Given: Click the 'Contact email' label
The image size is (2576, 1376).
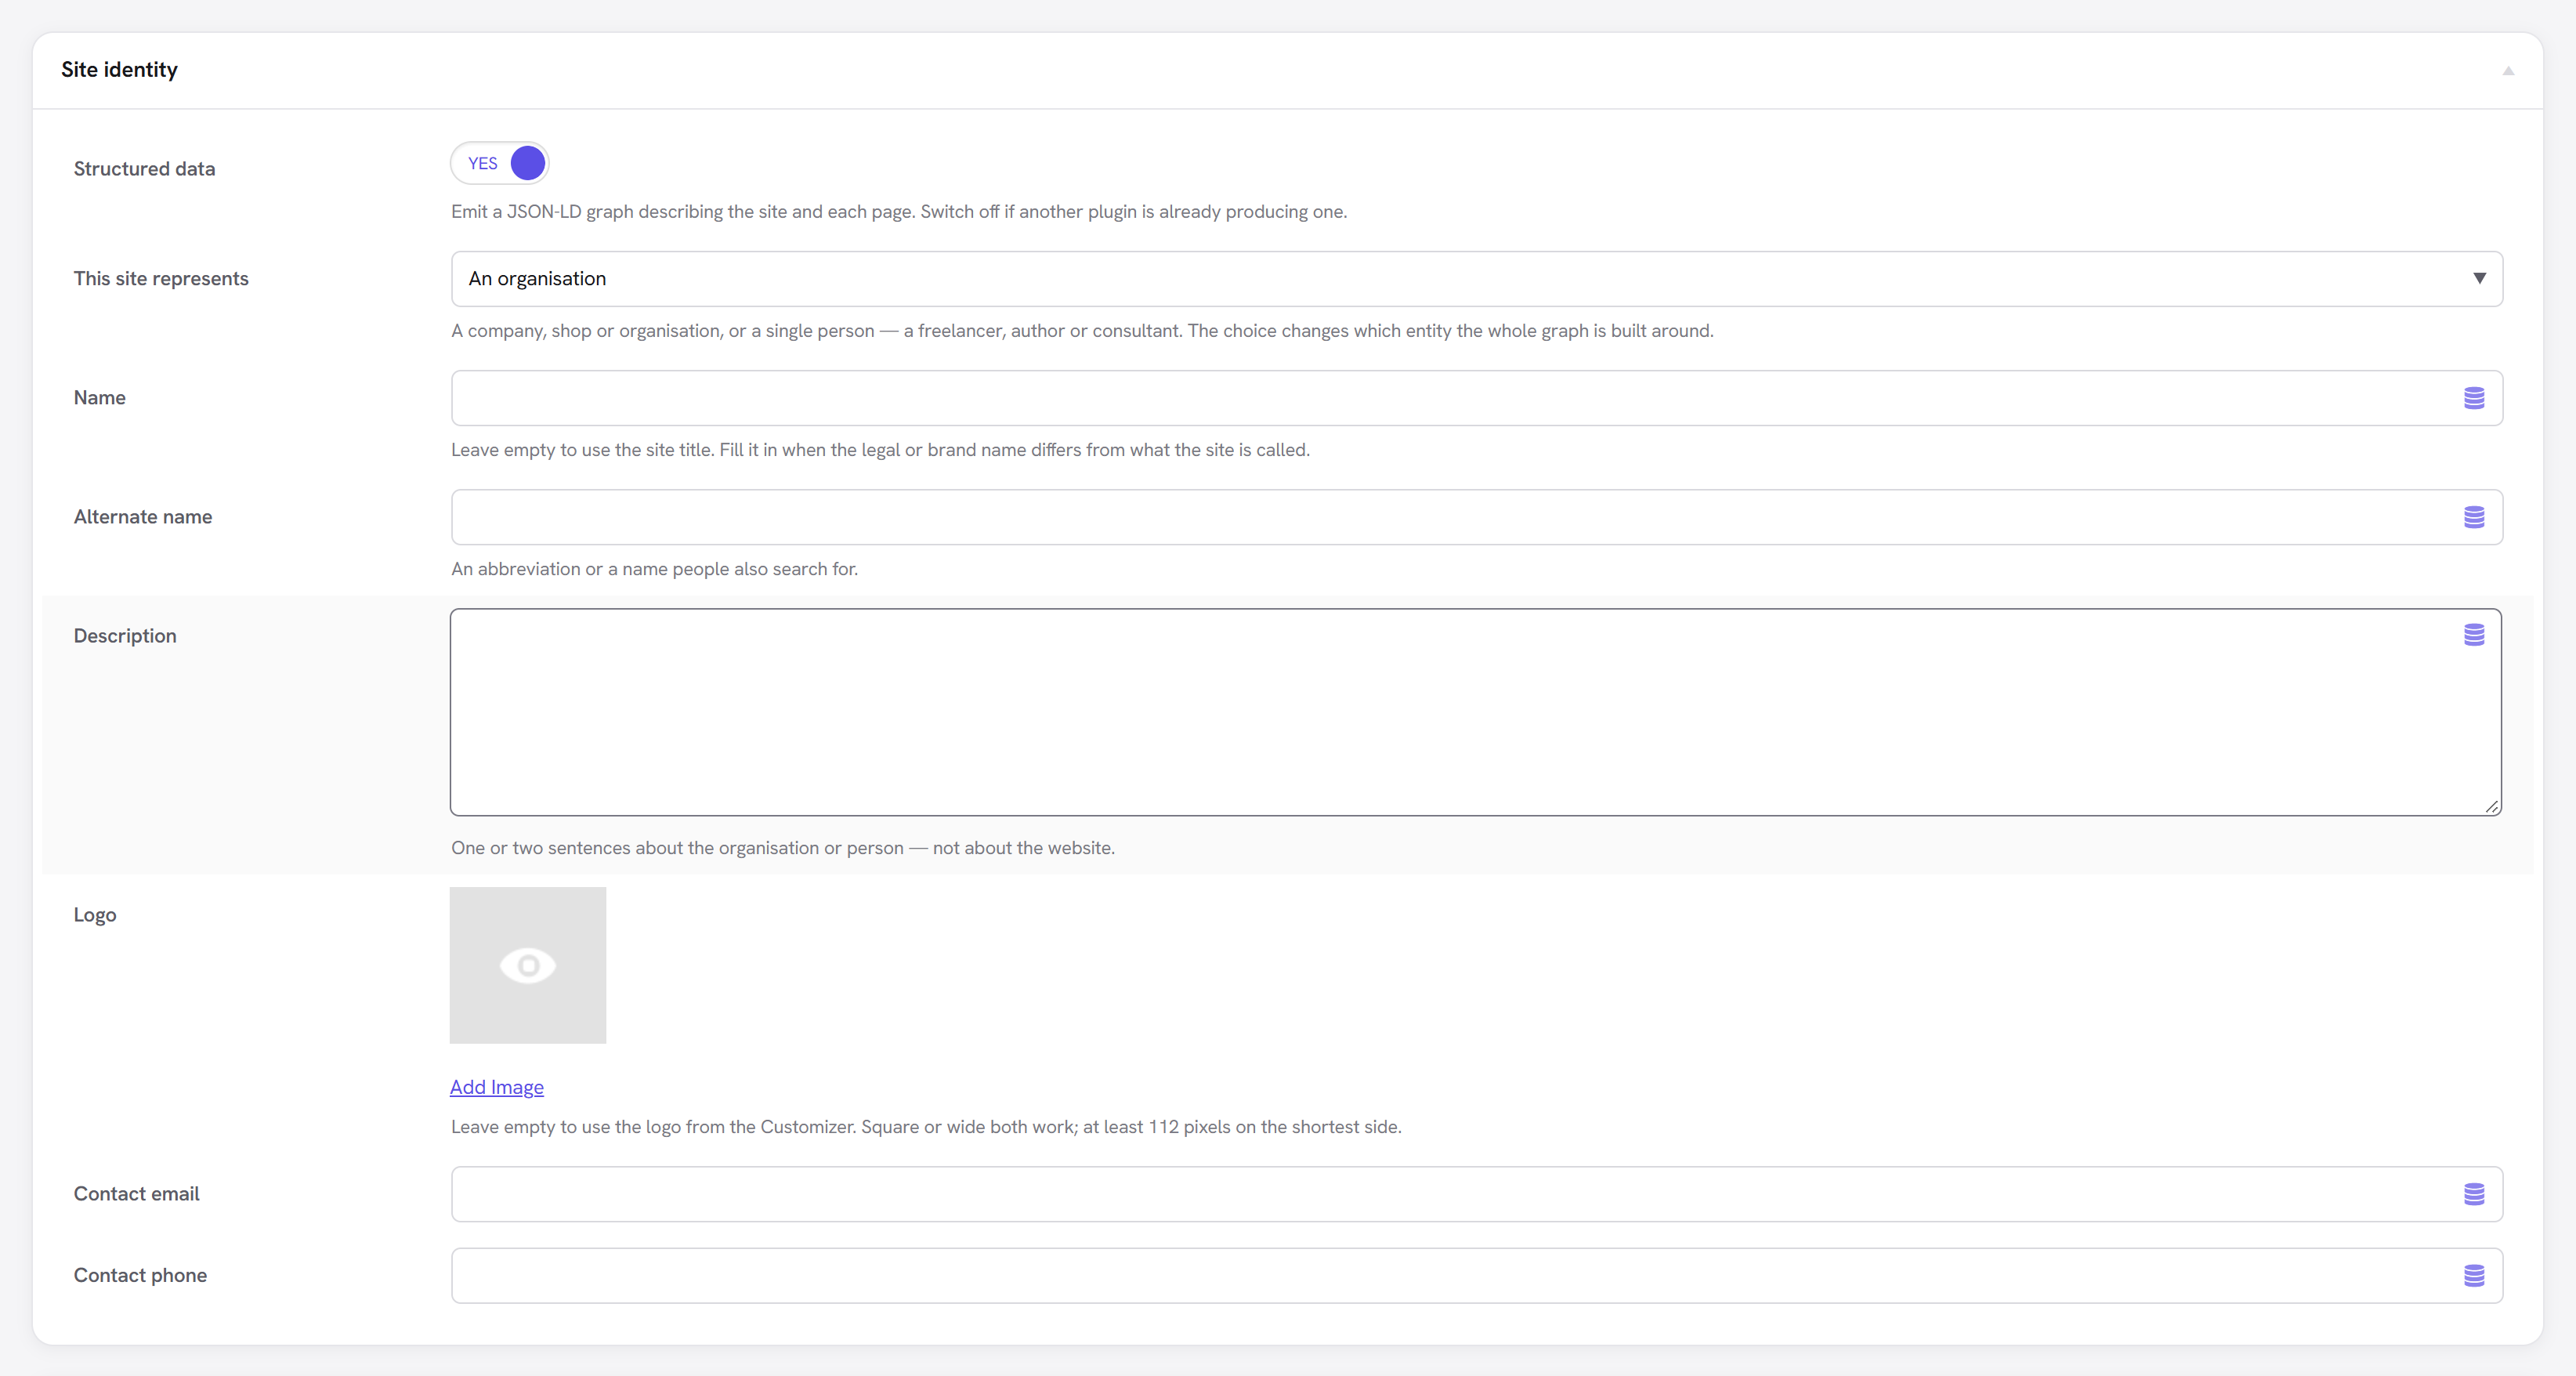Looking at the screenshot, I should pyautogui.click(x=136, y=1194).
